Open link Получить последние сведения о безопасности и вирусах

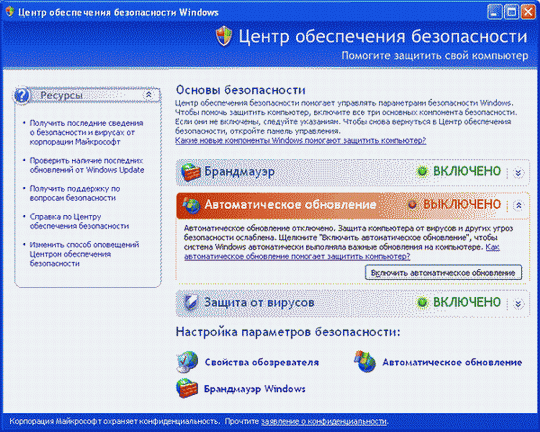pyautogui.click(x=86, y=133)
